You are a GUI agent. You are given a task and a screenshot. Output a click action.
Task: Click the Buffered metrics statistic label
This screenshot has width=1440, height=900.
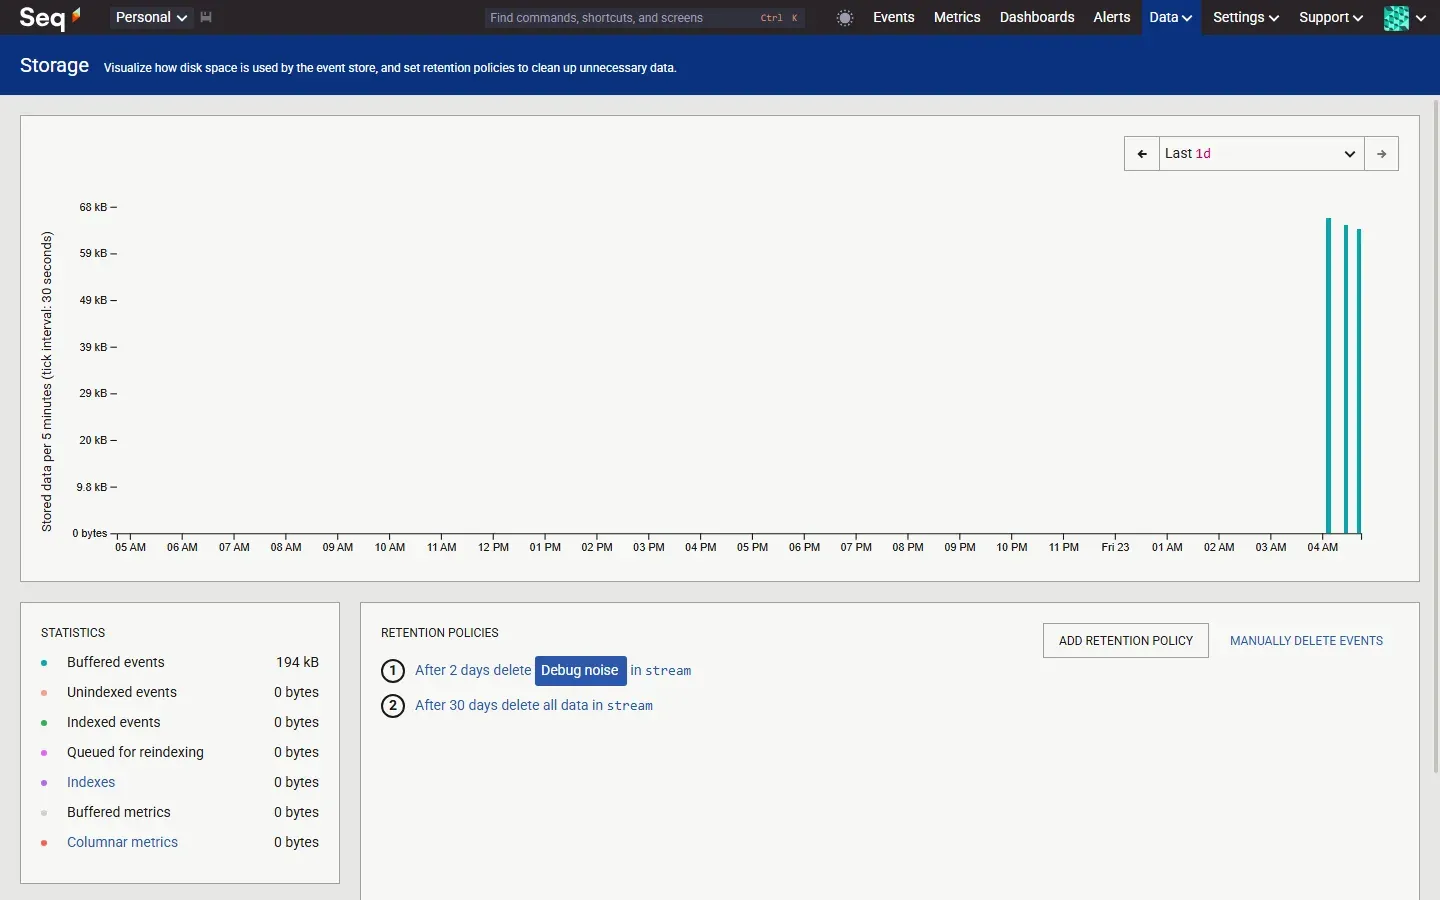(x=119, y=813)
